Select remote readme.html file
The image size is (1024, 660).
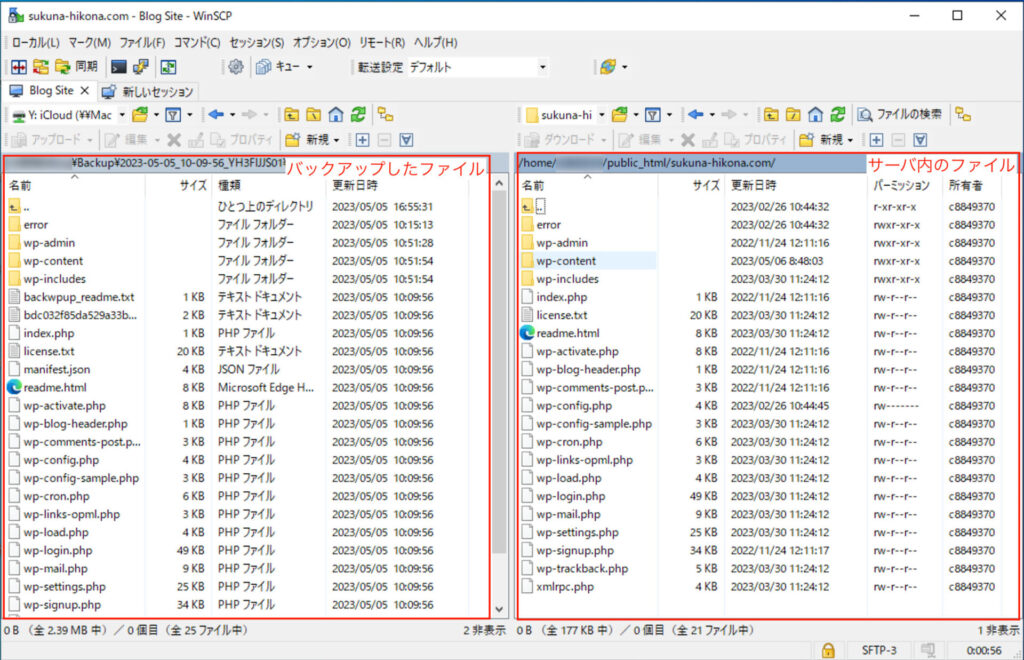coord(568,334)
